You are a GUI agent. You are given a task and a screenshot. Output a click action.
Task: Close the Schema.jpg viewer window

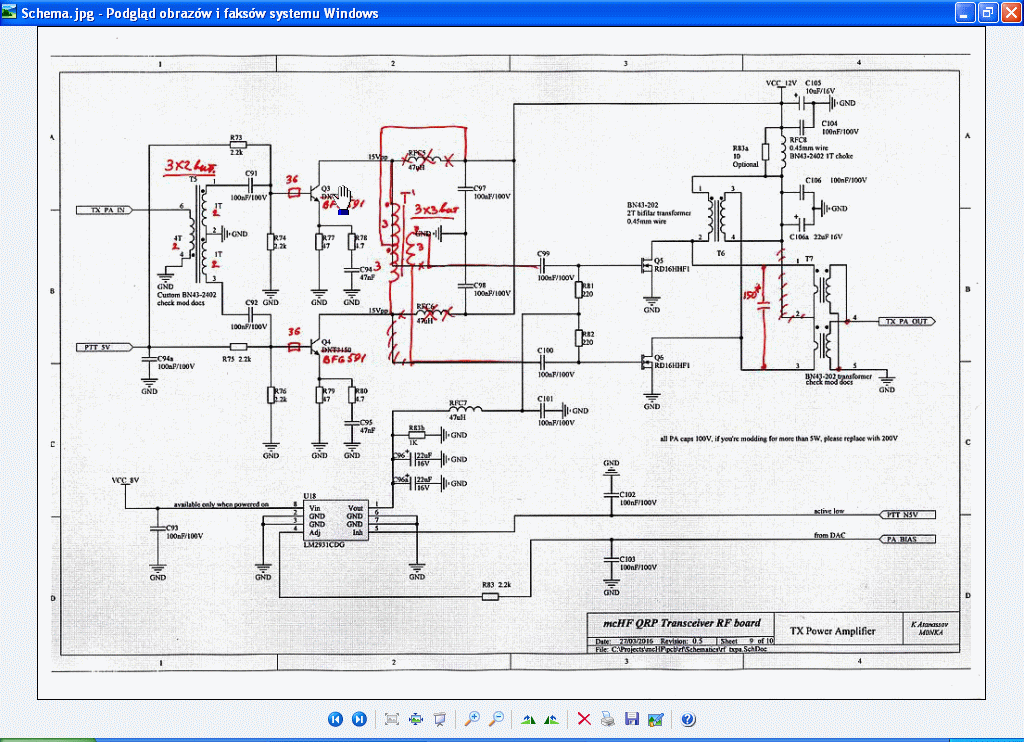1009,12
